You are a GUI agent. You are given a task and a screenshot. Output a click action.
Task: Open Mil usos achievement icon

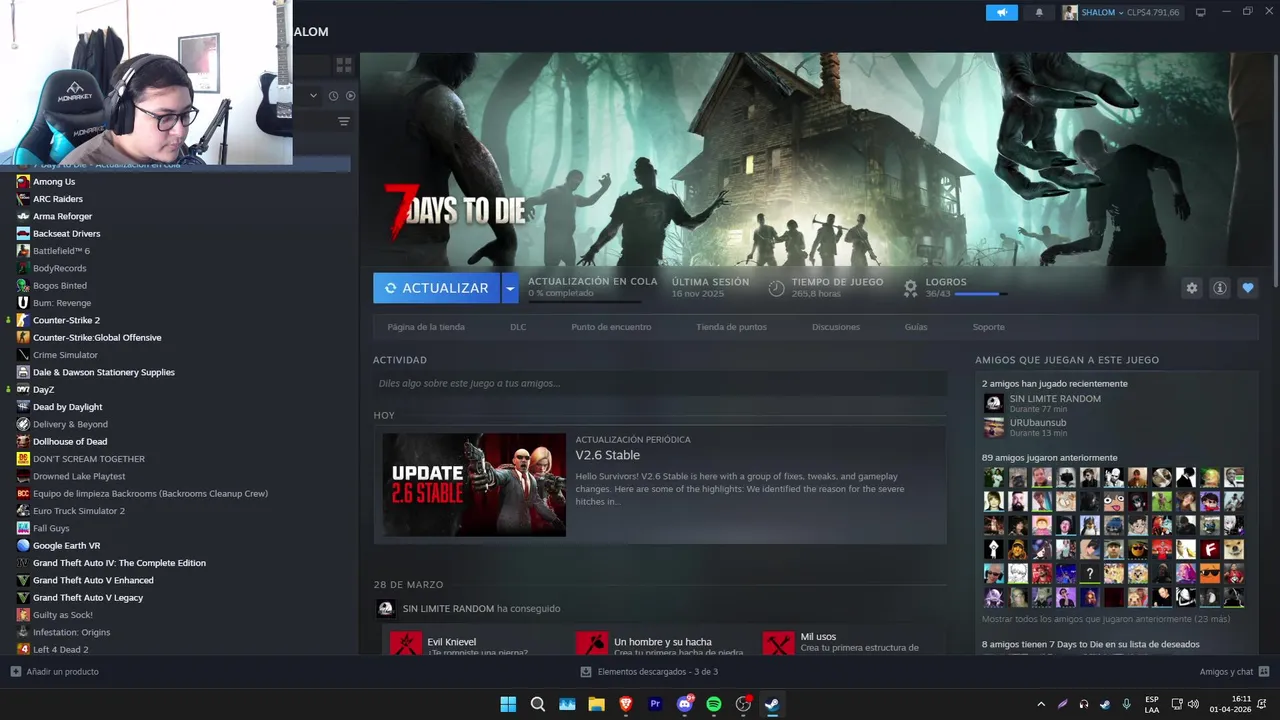[x=779, y=643]
